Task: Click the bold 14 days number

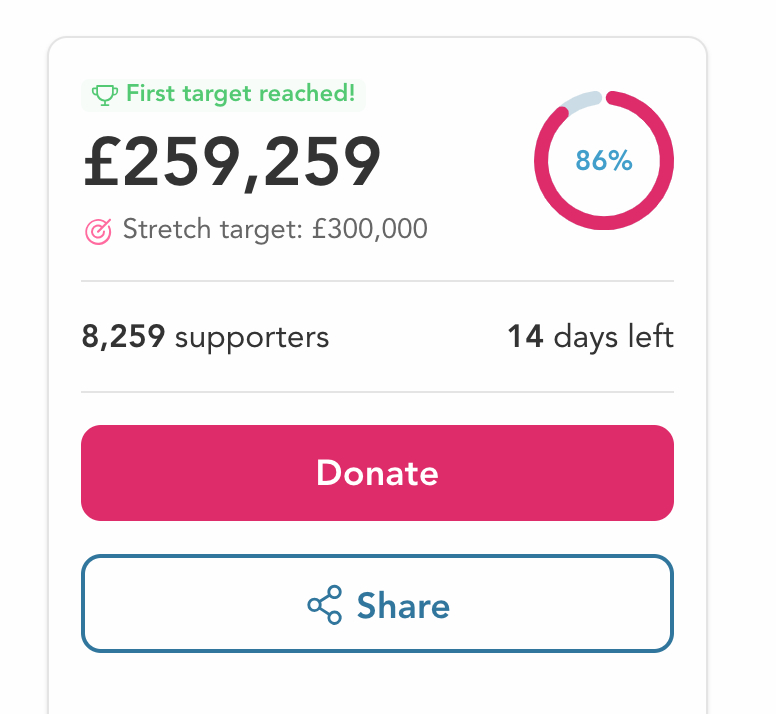Action: (525, 337)
